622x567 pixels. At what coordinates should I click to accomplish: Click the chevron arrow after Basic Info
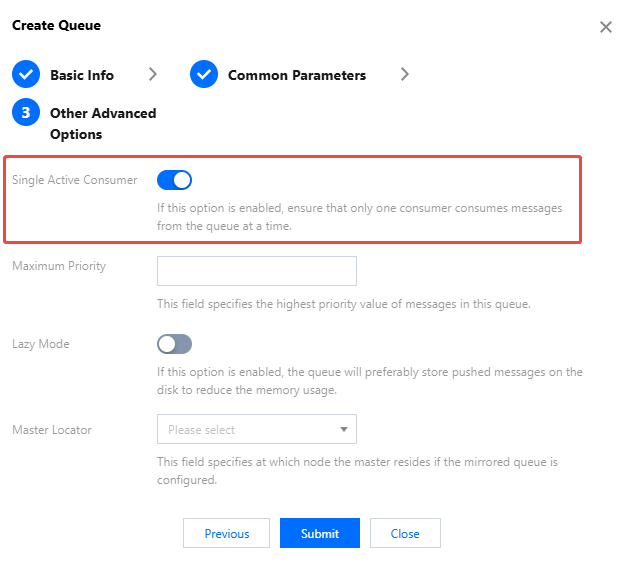[153, 74]
